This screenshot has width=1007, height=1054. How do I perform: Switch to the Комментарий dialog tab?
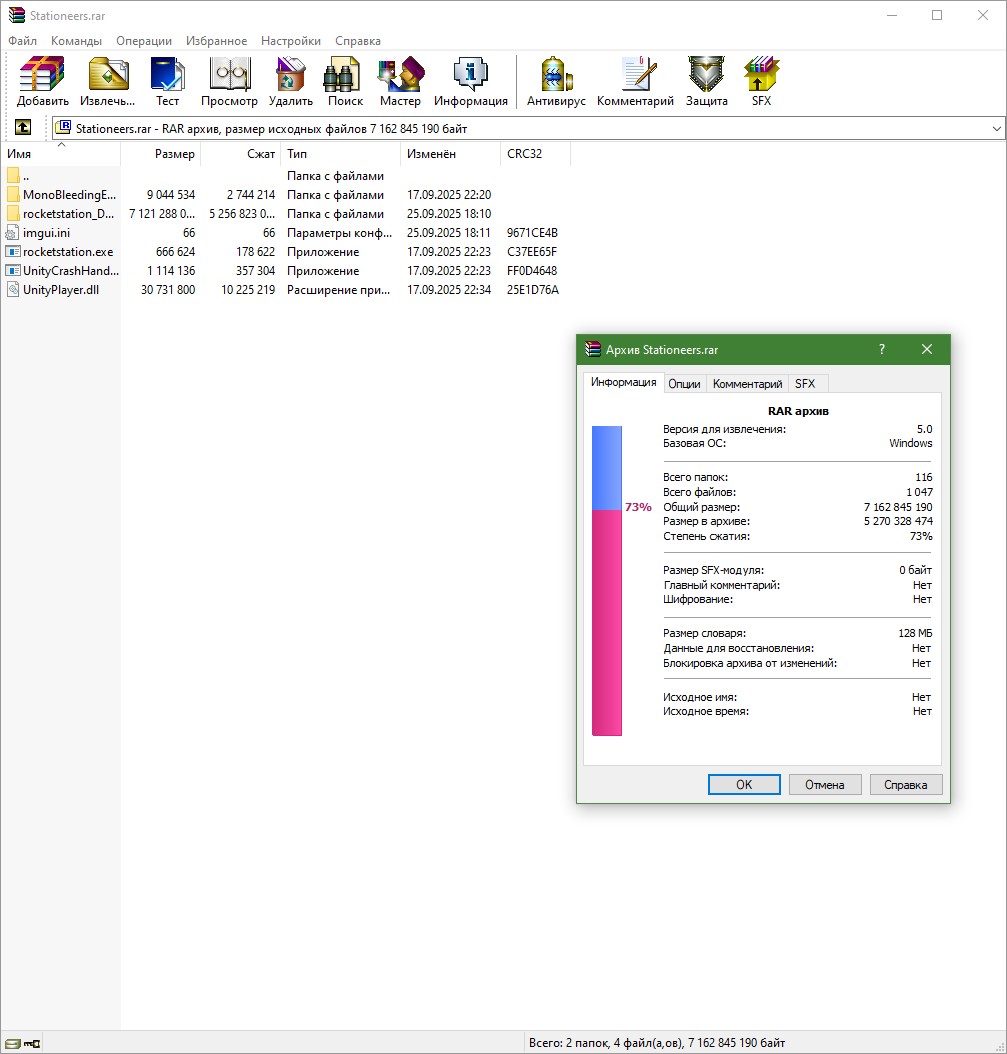[x=748, y=384]
